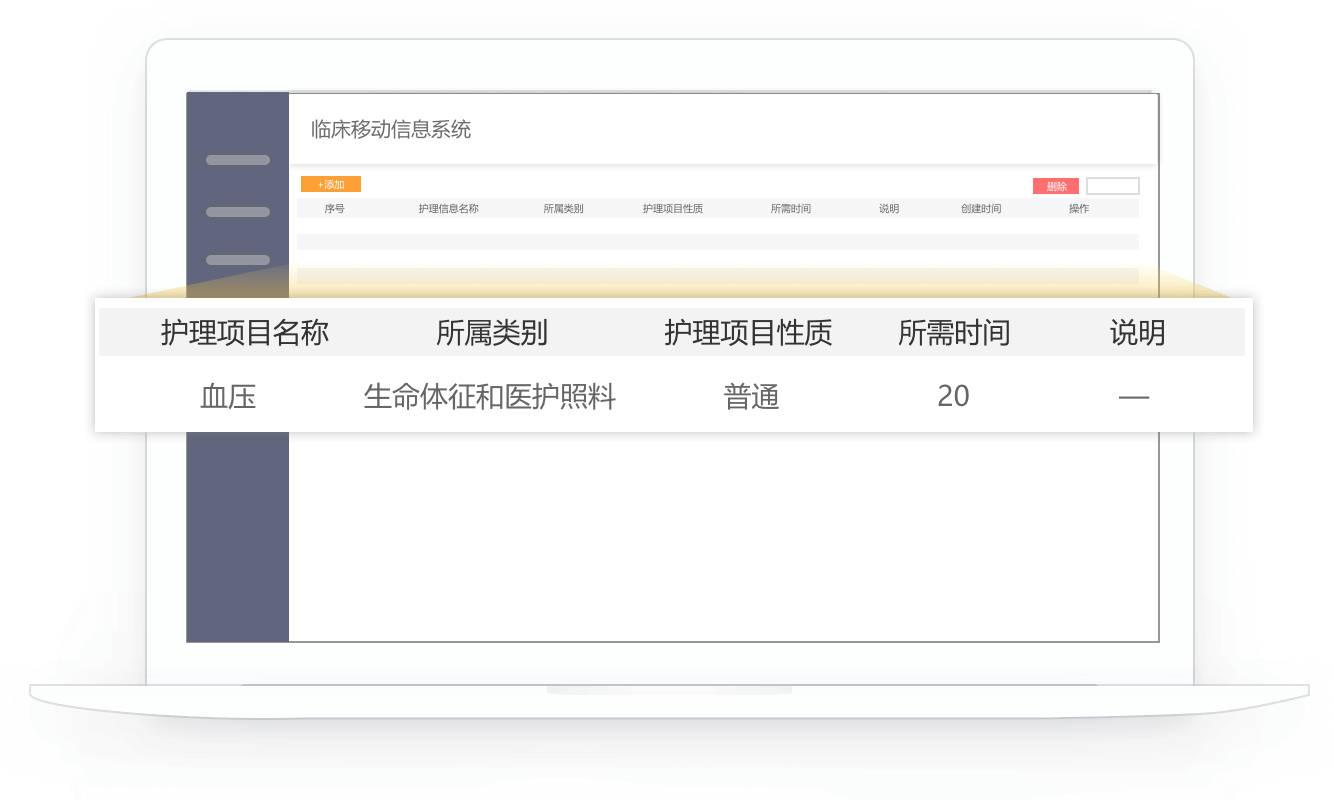1334x800 pixels.
Task: Select the time value 20 cell
Action: point(953,396)
